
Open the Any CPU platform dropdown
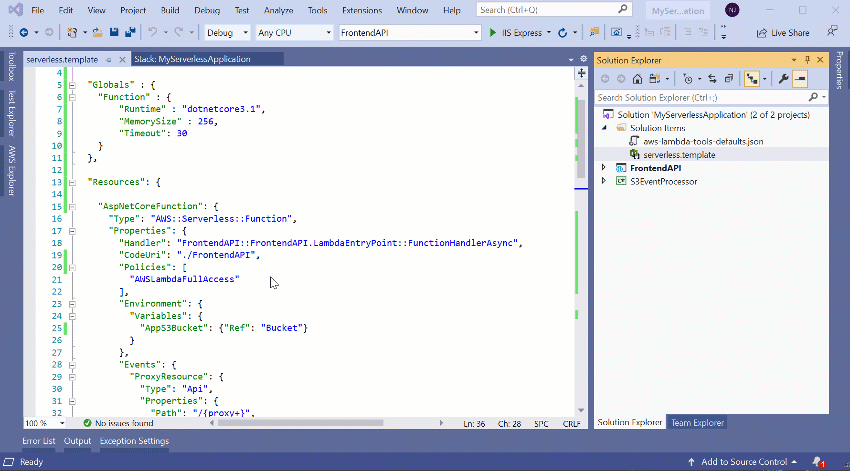click(x=293, y=32)
